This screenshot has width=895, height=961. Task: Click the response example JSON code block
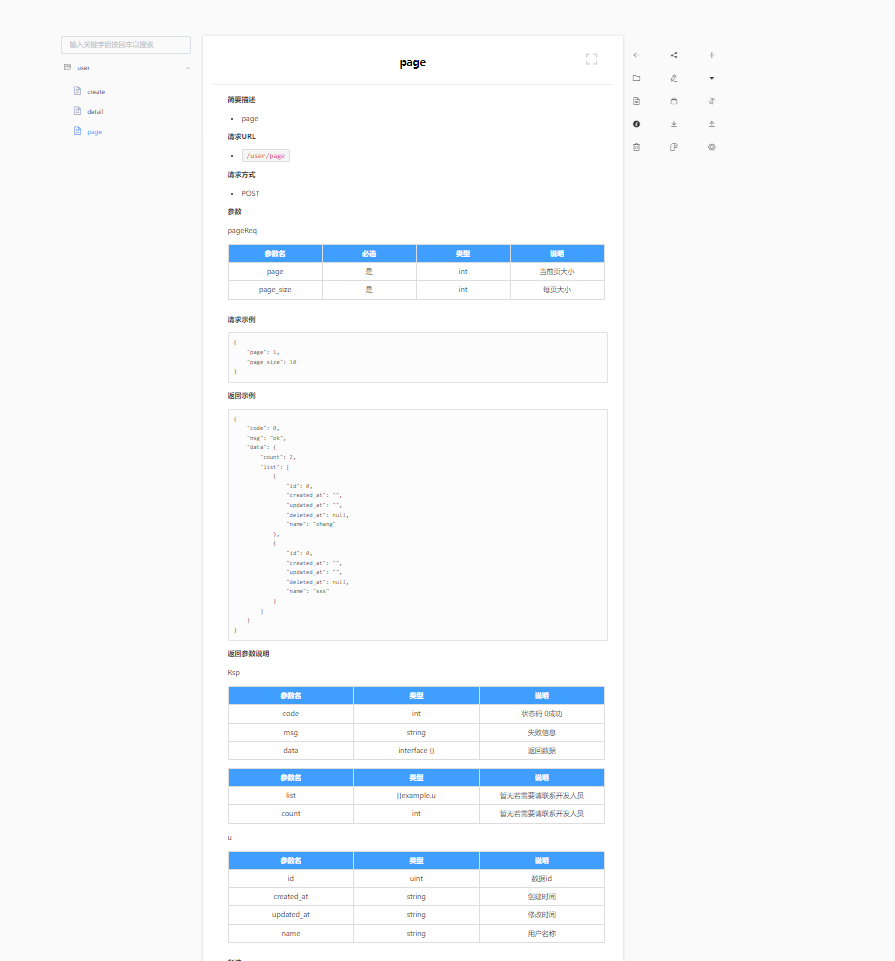pos(417,525)
